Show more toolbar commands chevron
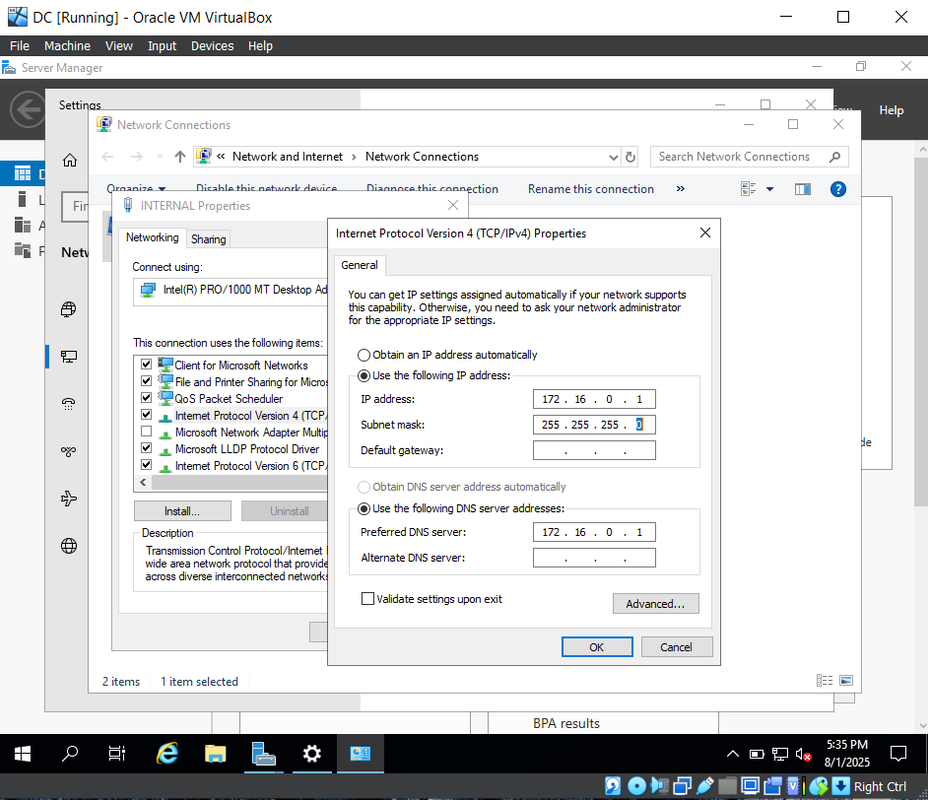 pyautogui.click(x=681, y=189)
